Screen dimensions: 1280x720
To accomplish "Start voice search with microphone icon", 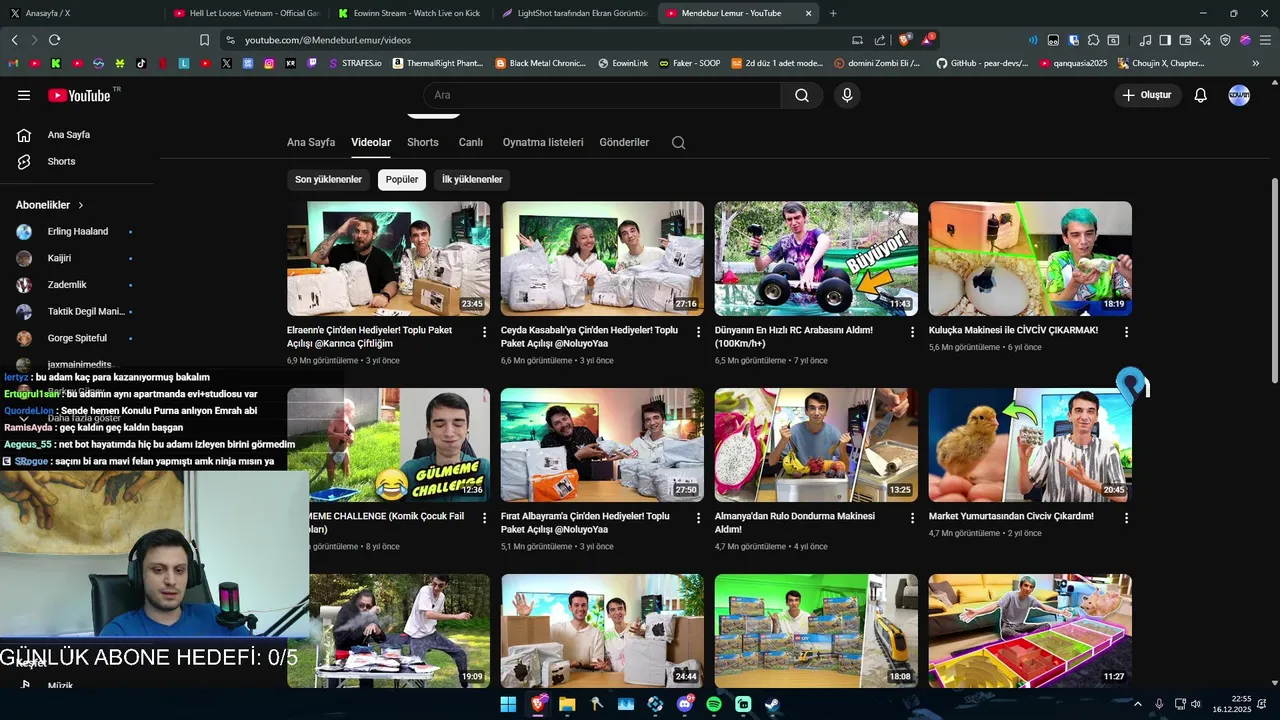I will pyautogui.click(x=847, y=95).
